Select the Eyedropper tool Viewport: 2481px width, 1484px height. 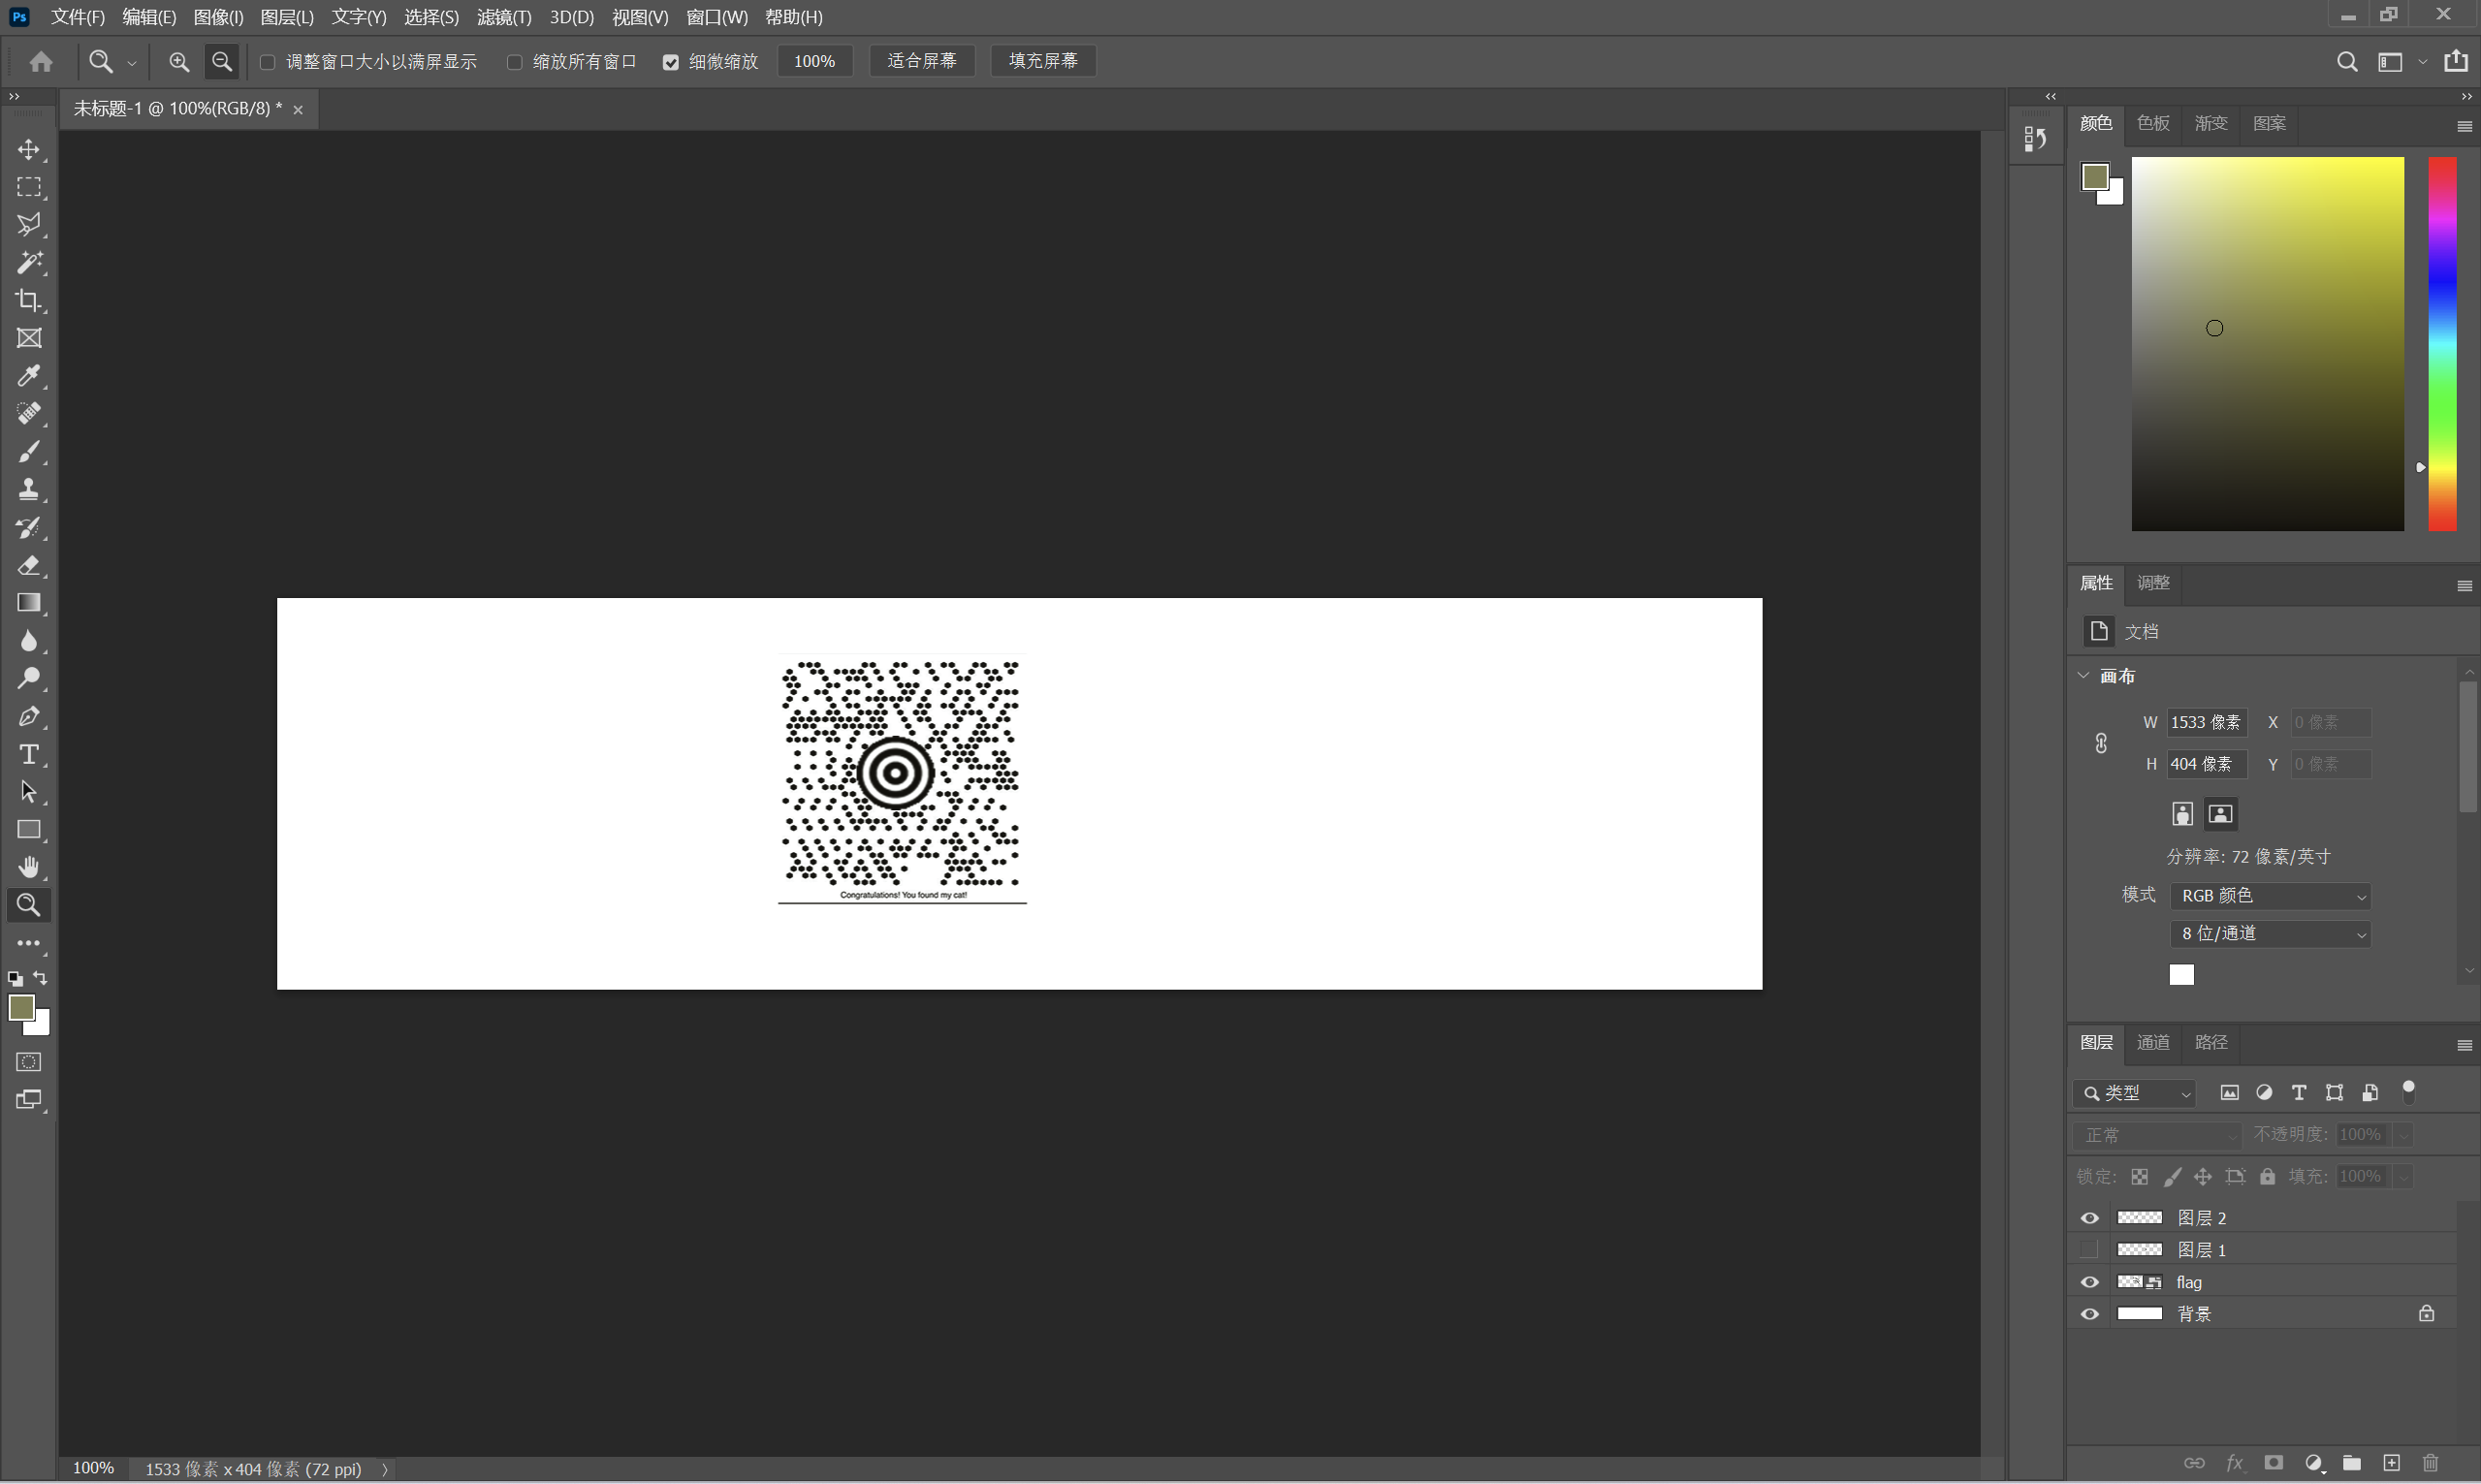coord(29,376)
